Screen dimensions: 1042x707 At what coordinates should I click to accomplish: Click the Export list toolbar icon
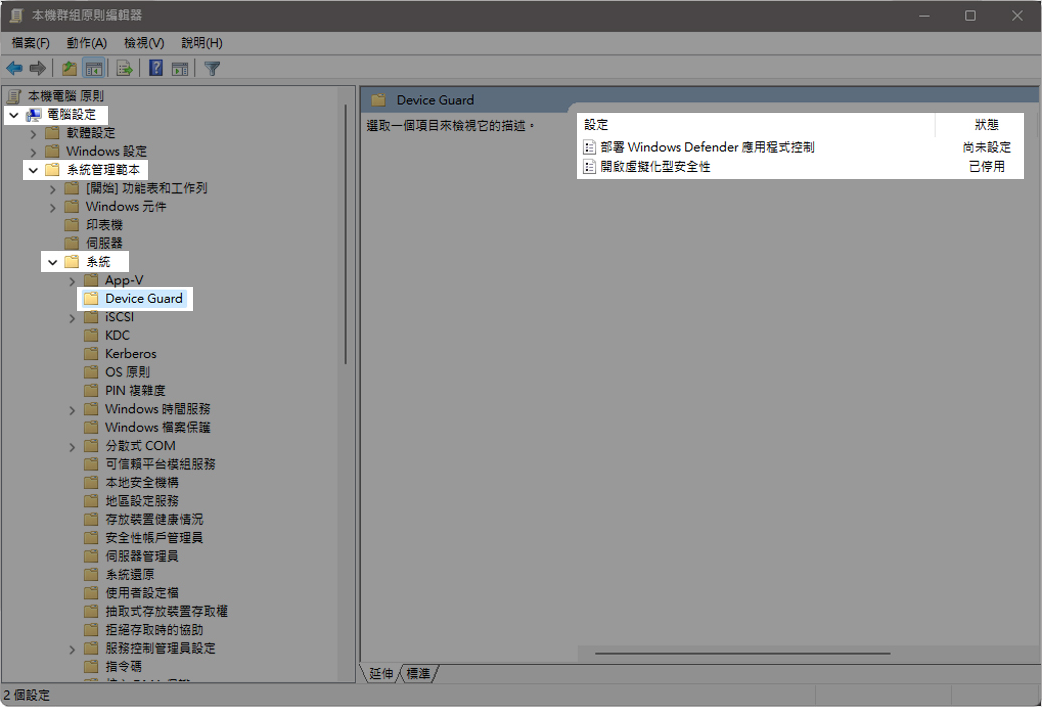tap(124, 68)
